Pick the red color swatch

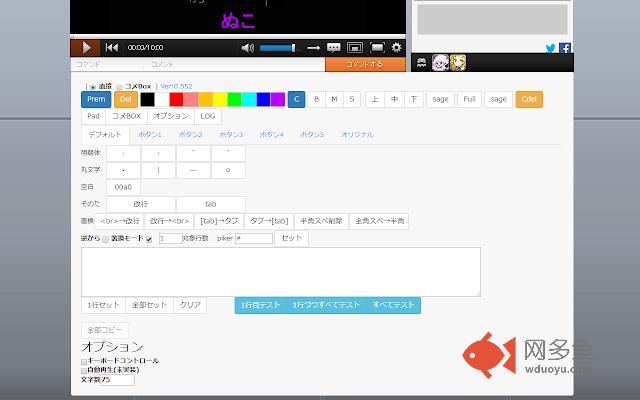[176, 100]
